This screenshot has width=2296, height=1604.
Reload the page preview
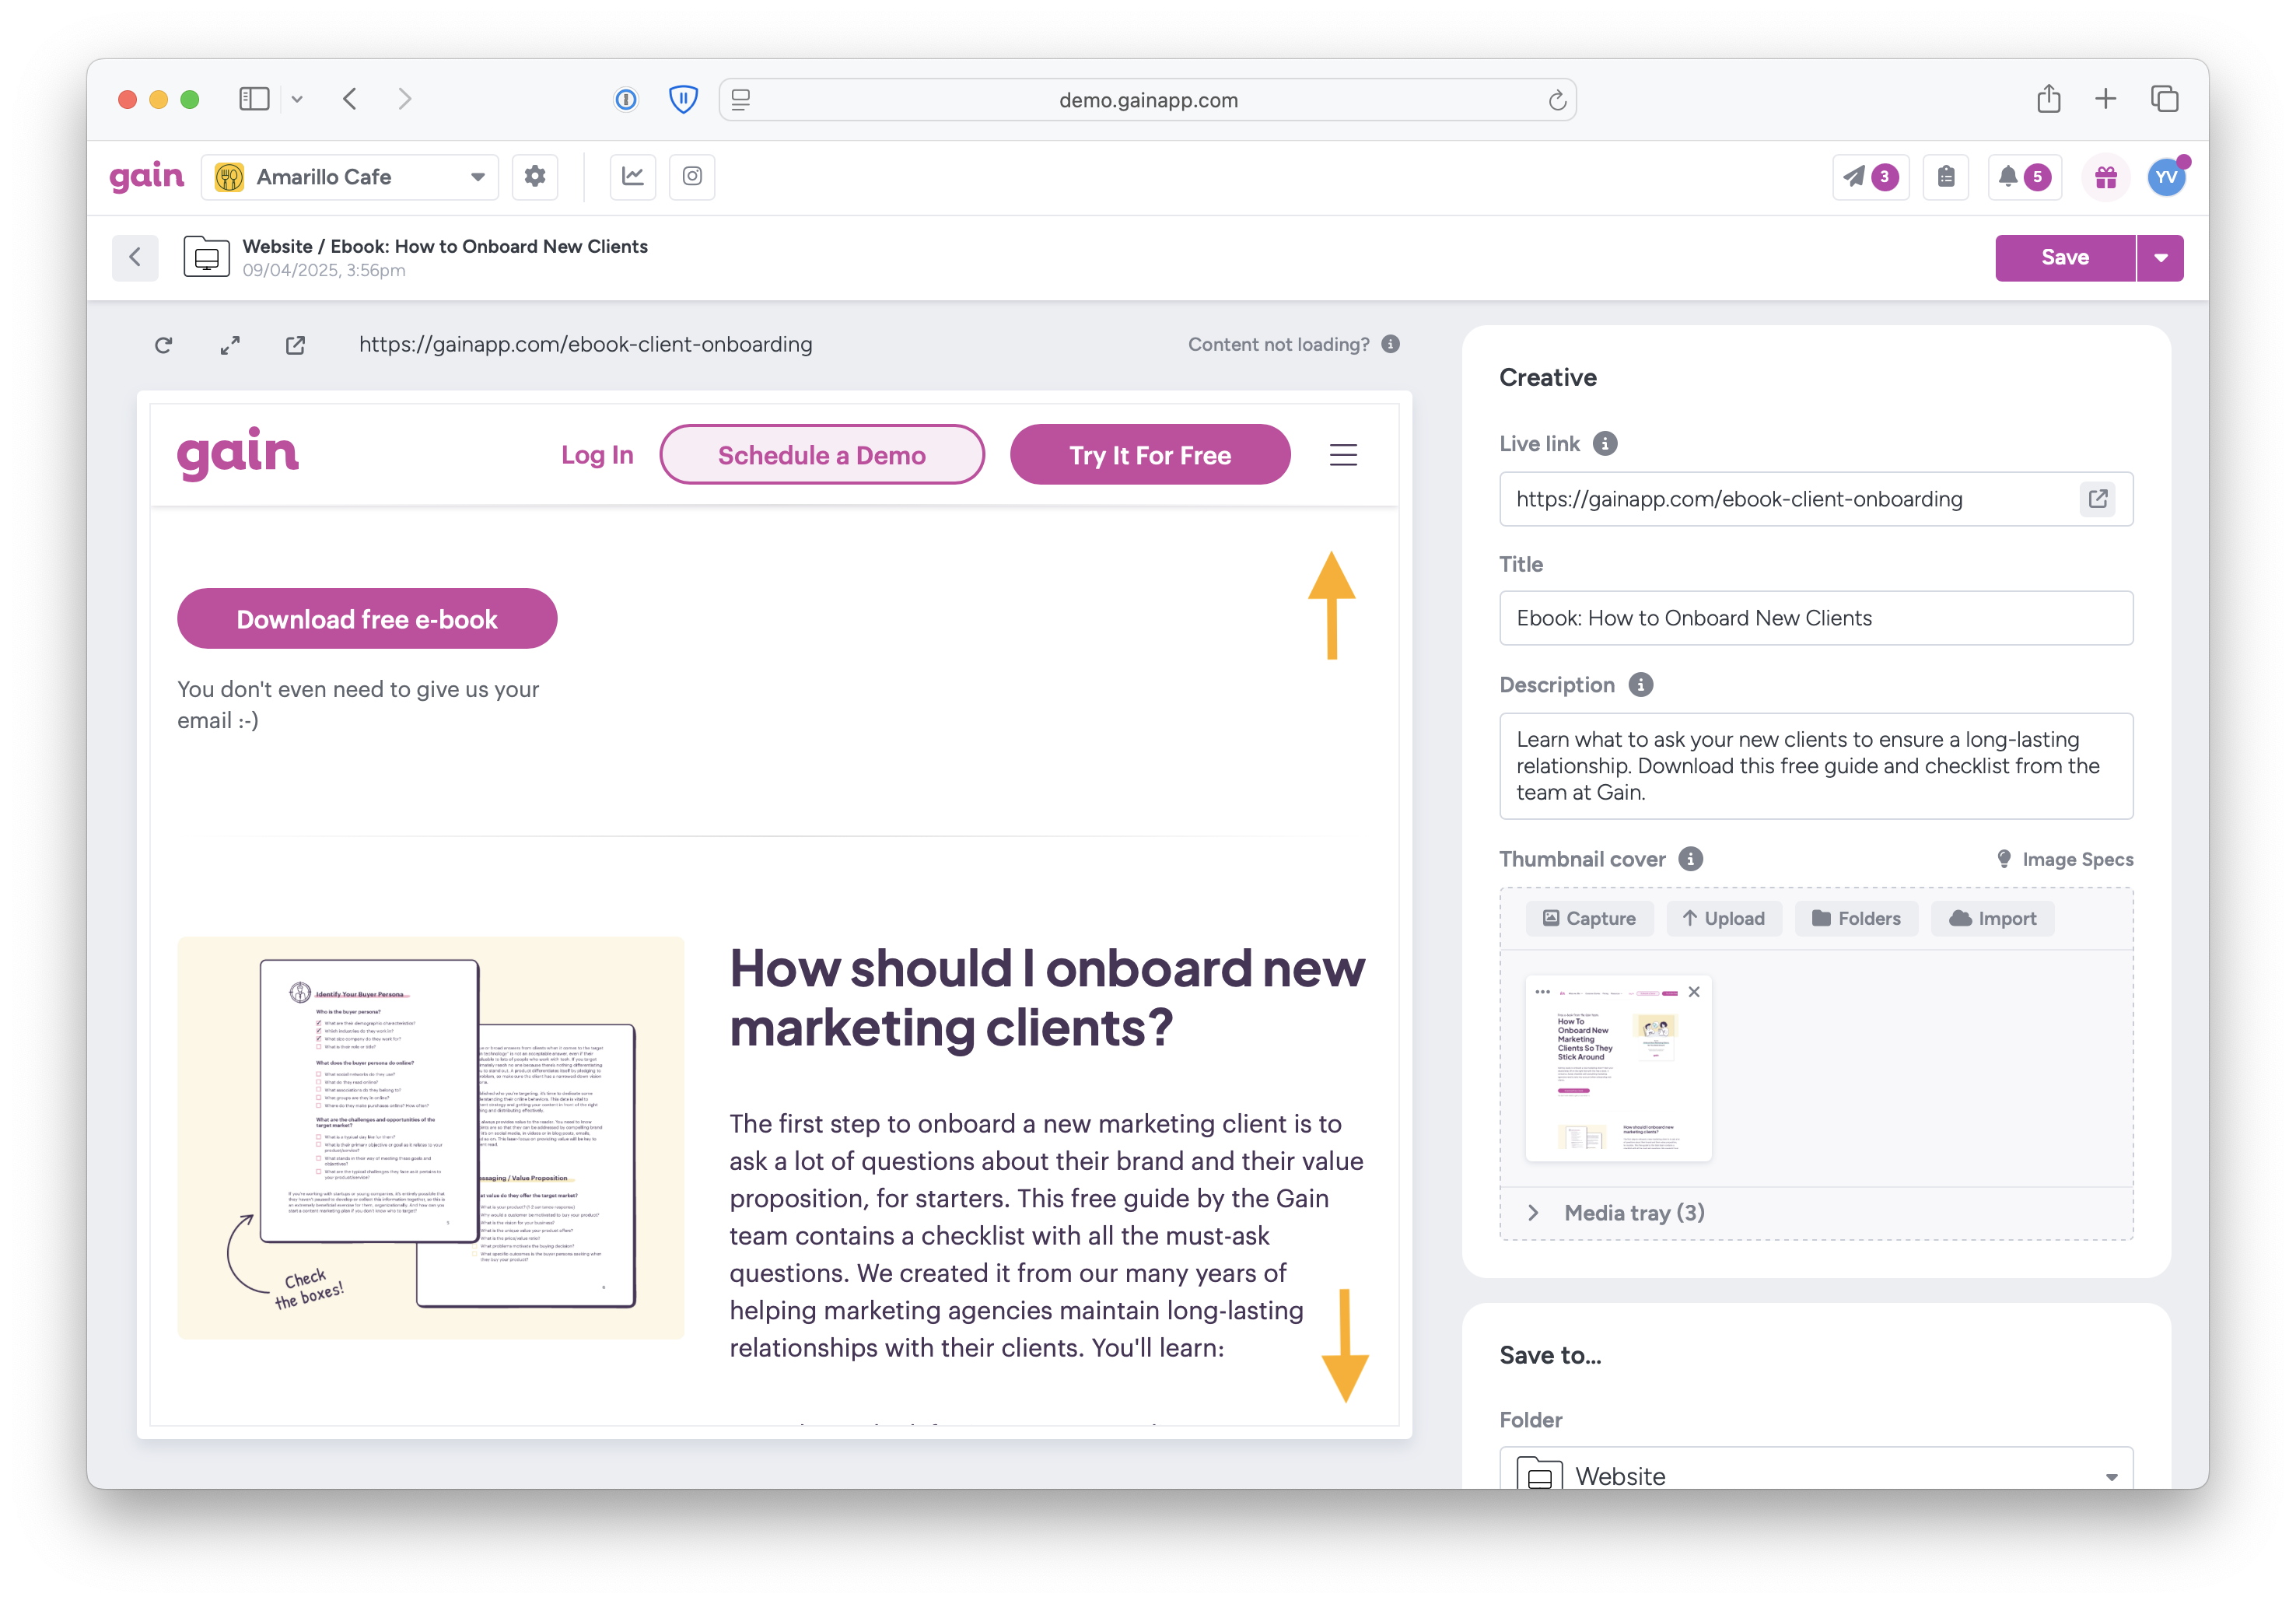click(163, 345)
